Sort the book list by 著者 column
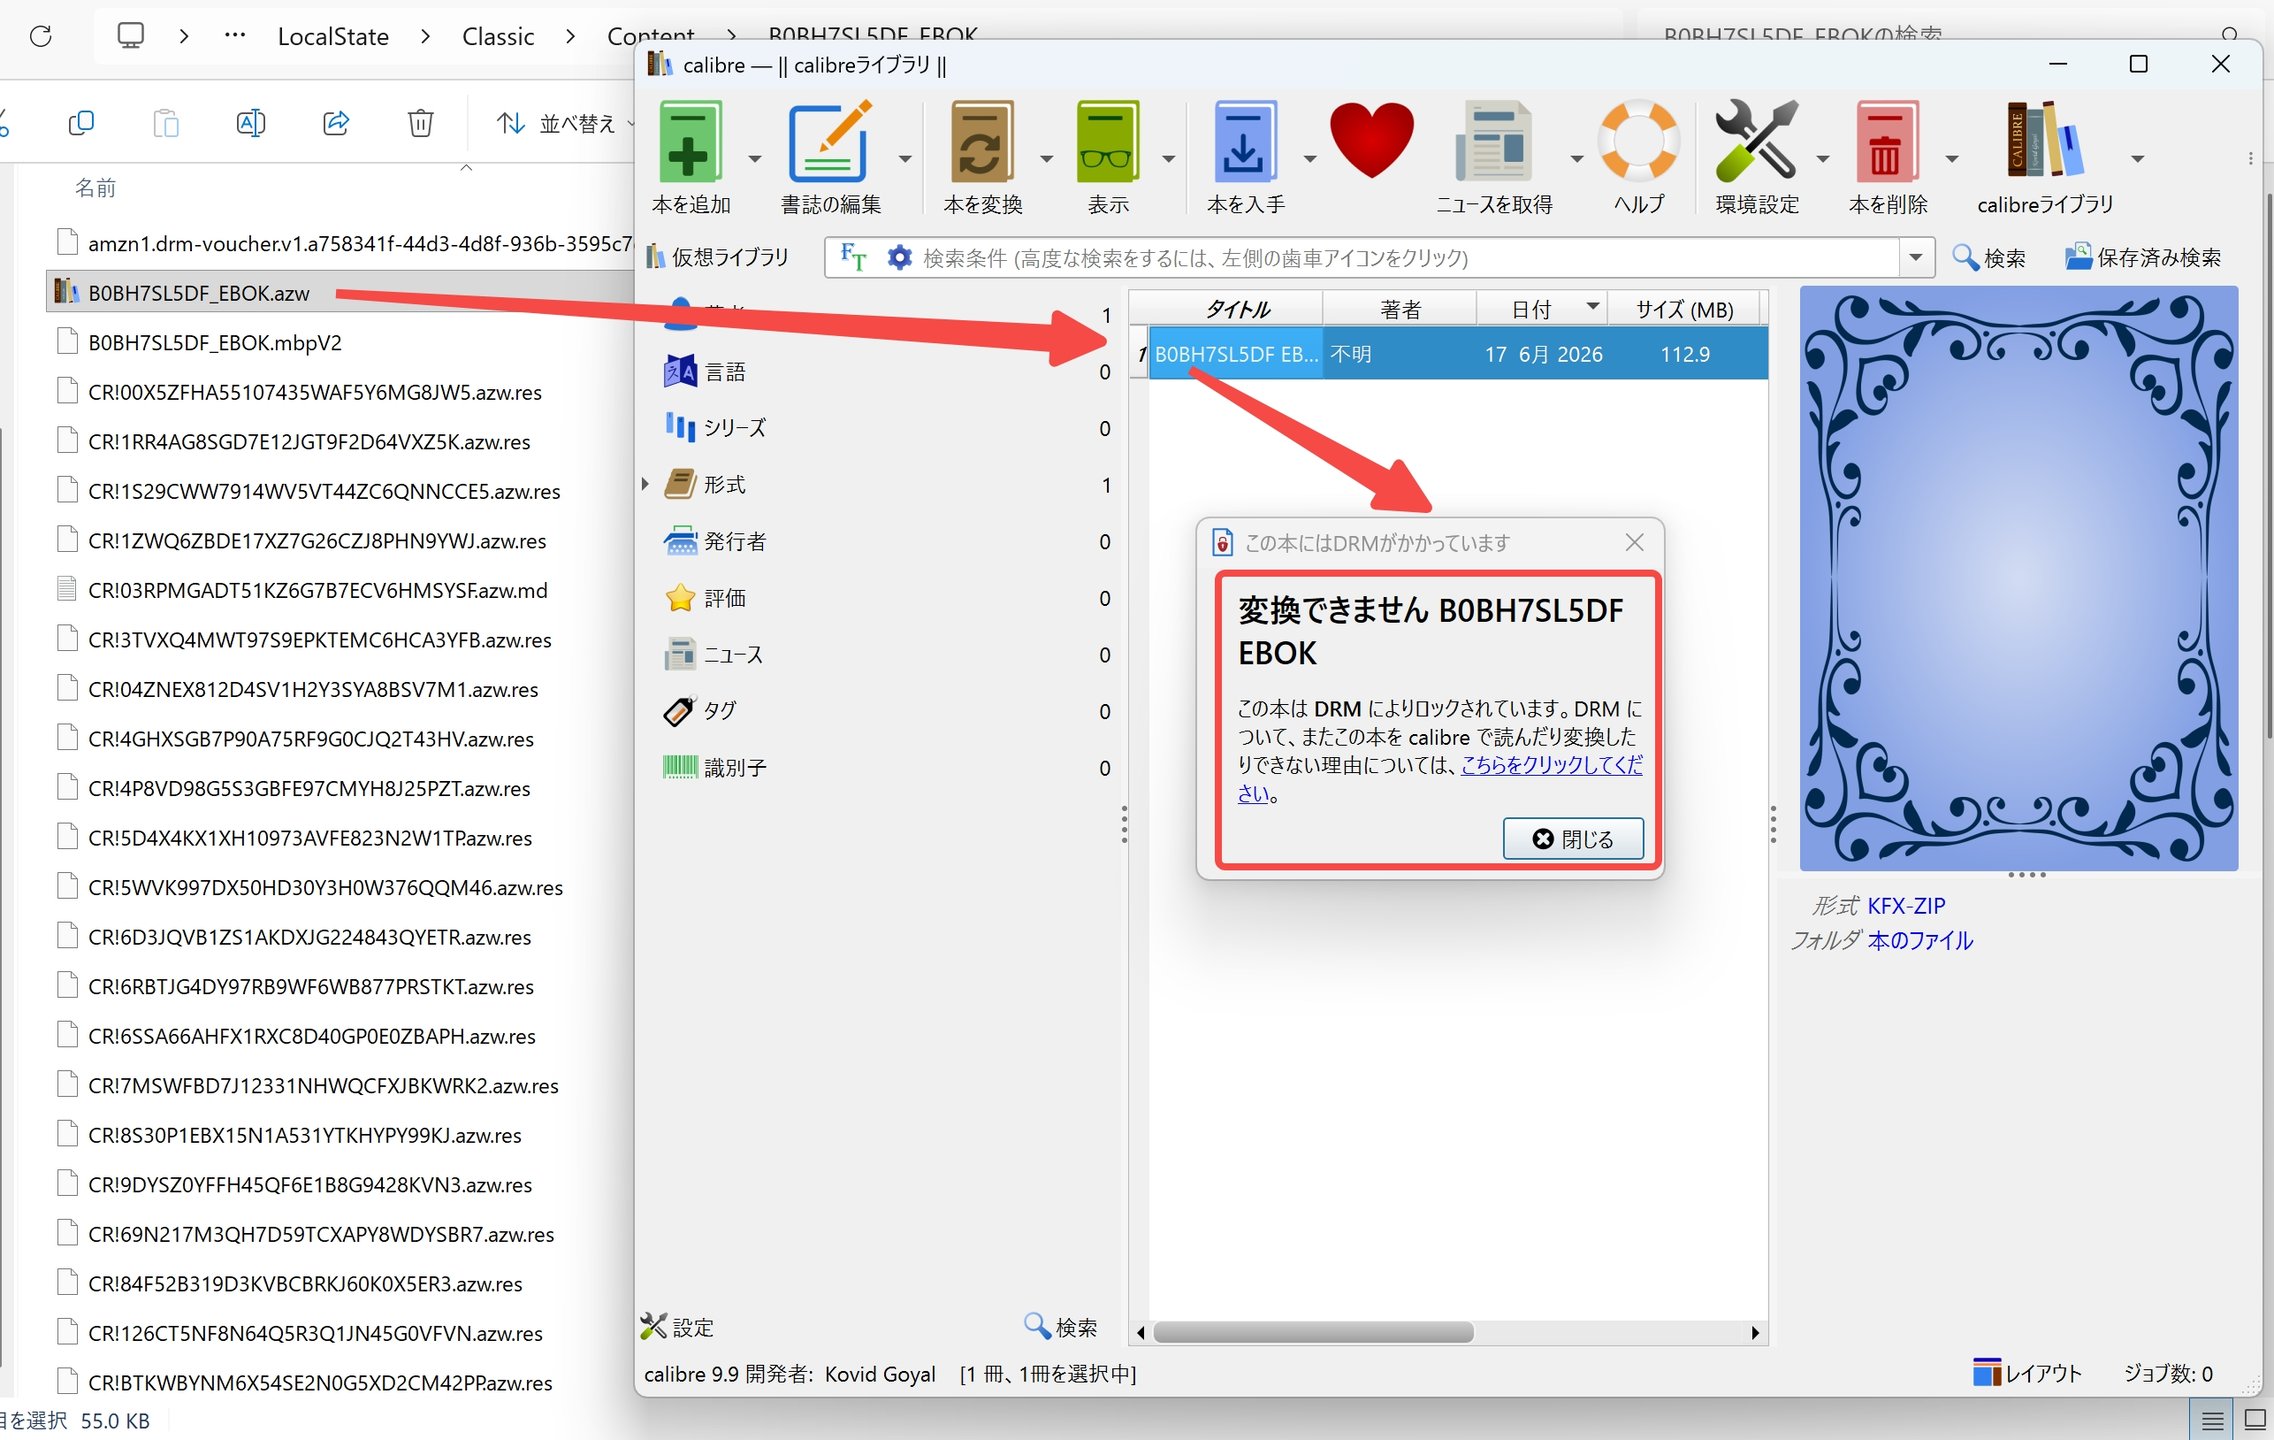The width and height of the screenshot is (2274, 1440). 1400,309
